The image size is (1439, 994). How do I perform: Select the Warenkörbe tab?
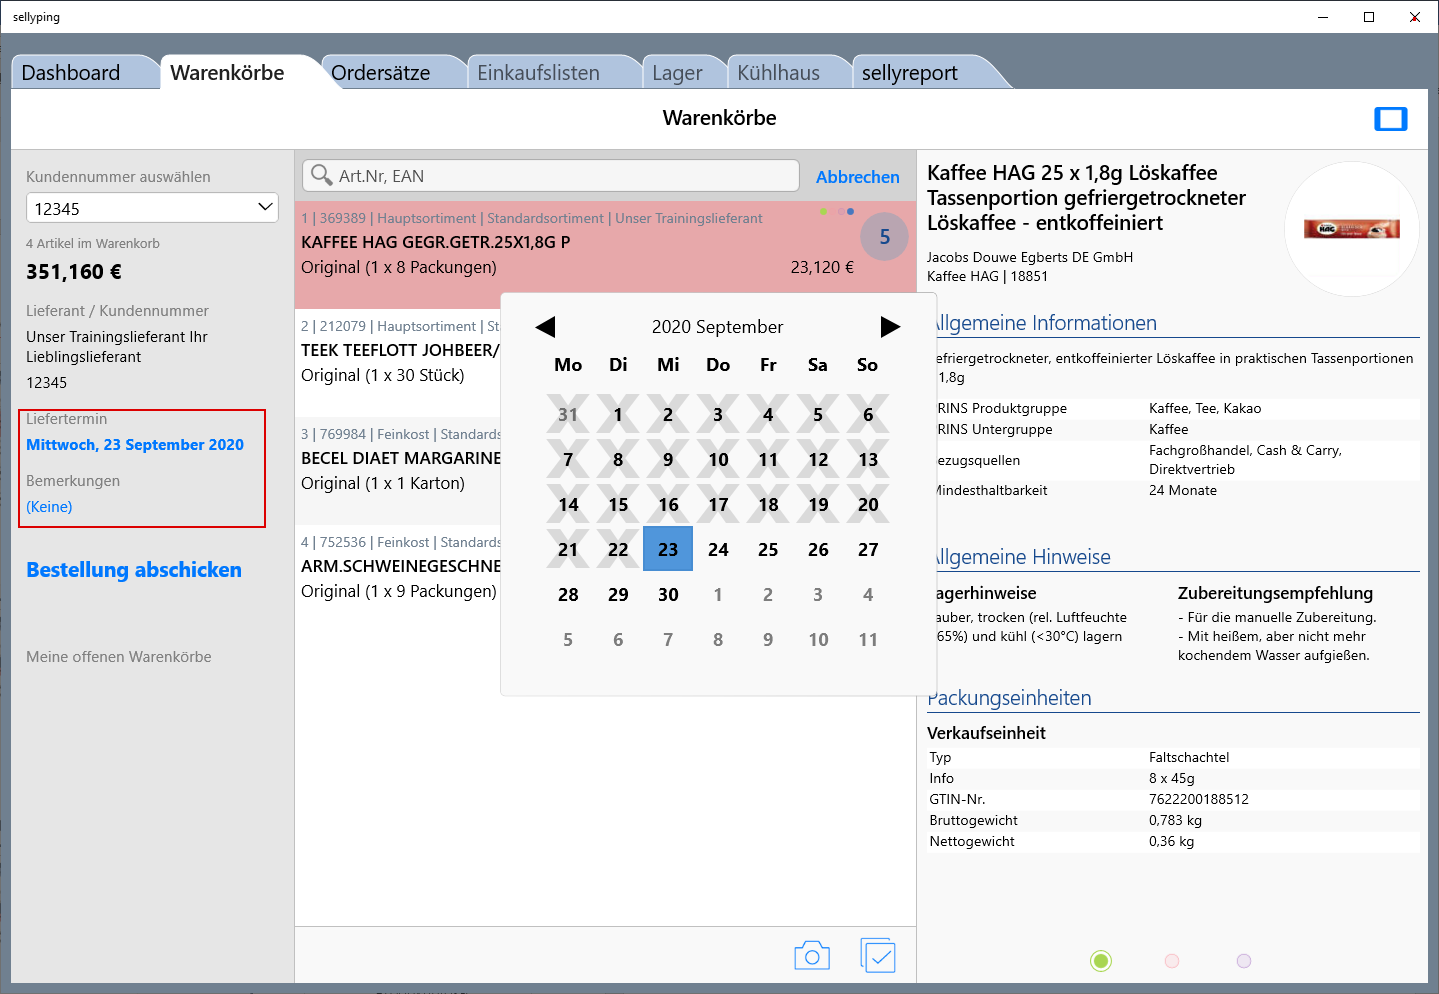228,73
